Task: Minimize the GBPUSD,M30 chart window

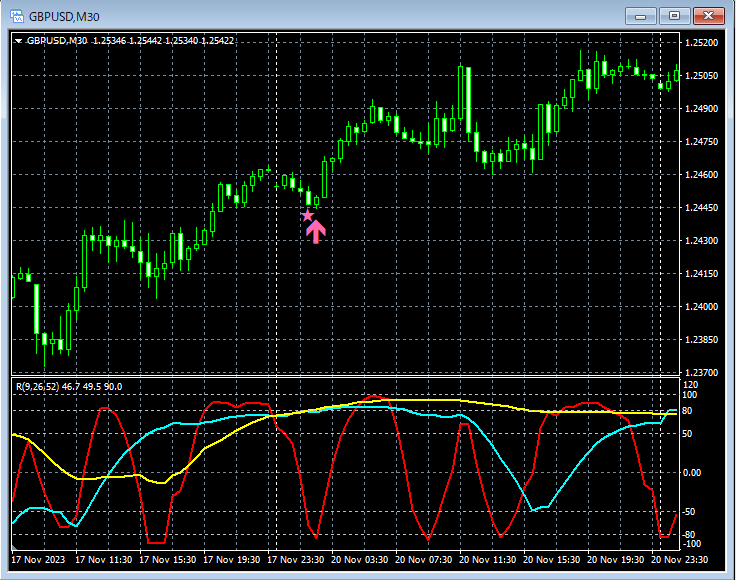Action: (641, 16)
